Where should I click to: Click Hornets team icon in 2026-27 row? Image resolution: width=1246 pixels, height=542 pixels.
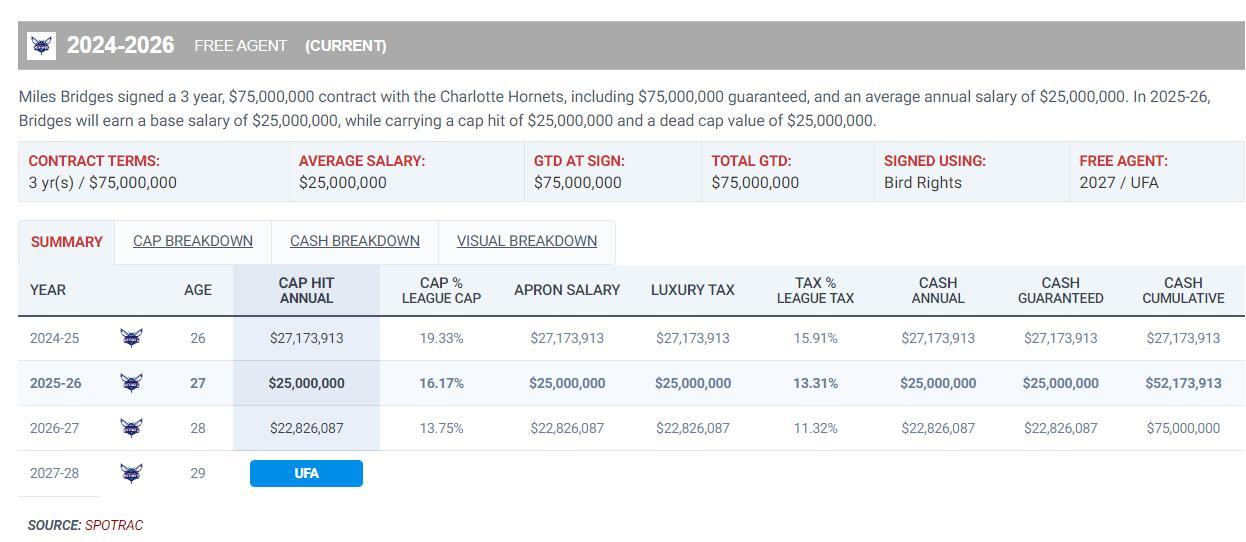pos(130,428)
